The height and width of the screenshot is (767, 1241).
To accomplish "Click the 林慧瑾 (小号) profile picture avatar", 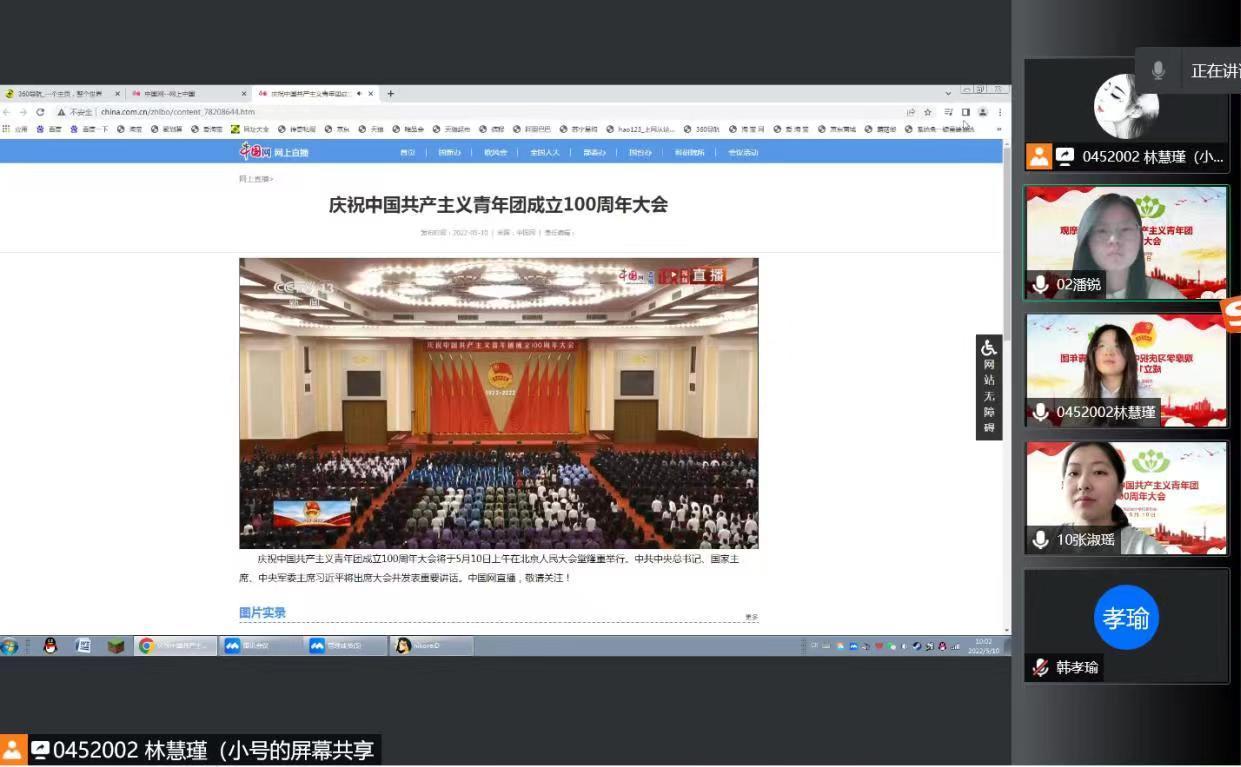I will (1126, 106).
